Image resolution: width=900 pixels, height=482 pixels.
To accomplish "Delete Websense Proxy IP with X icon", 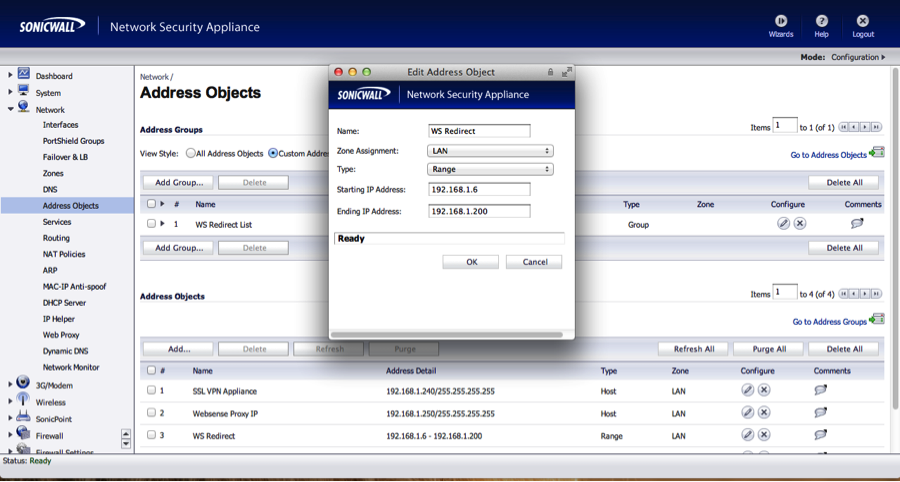I will click(x=763, y=413).
